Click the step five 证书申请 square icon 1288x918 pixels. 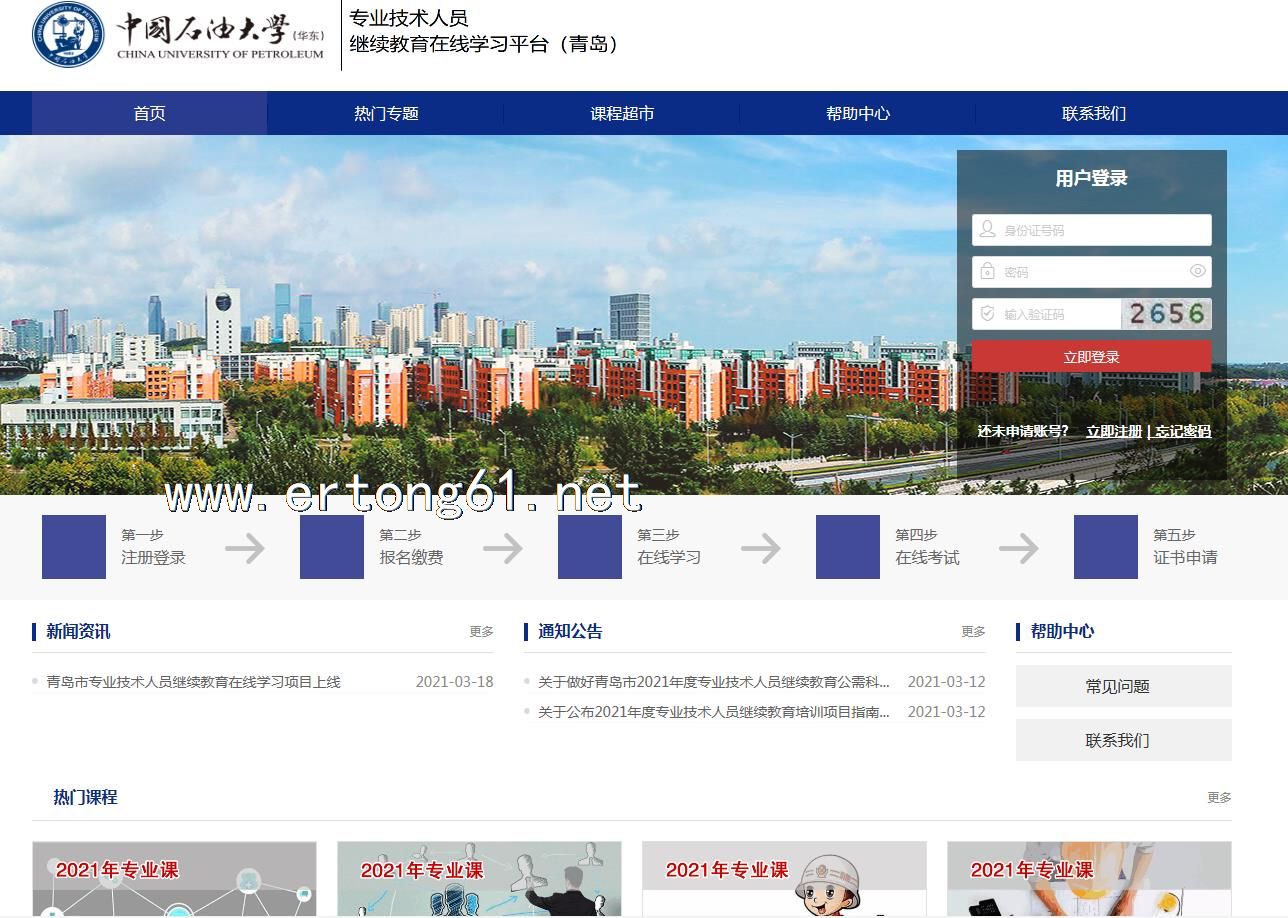tap(1106, 547)
